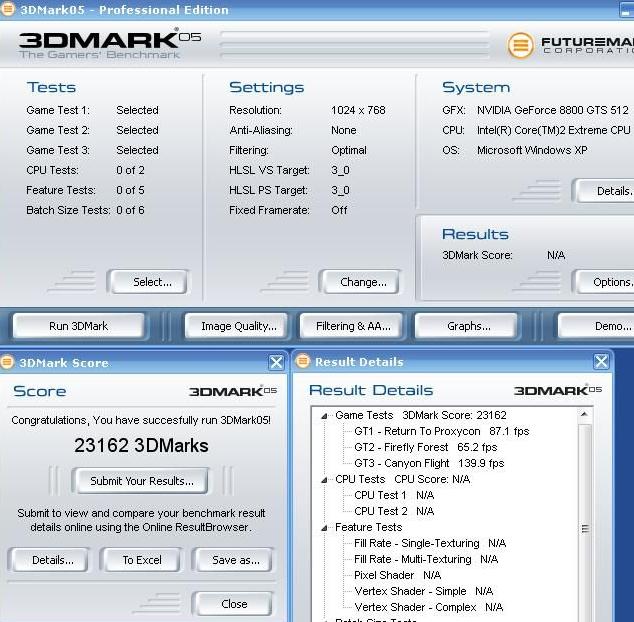Image resolution: width=634 pixels, height=622 pixels.
Task: Select the Pixel Shader row
Action: pos(397,575)
